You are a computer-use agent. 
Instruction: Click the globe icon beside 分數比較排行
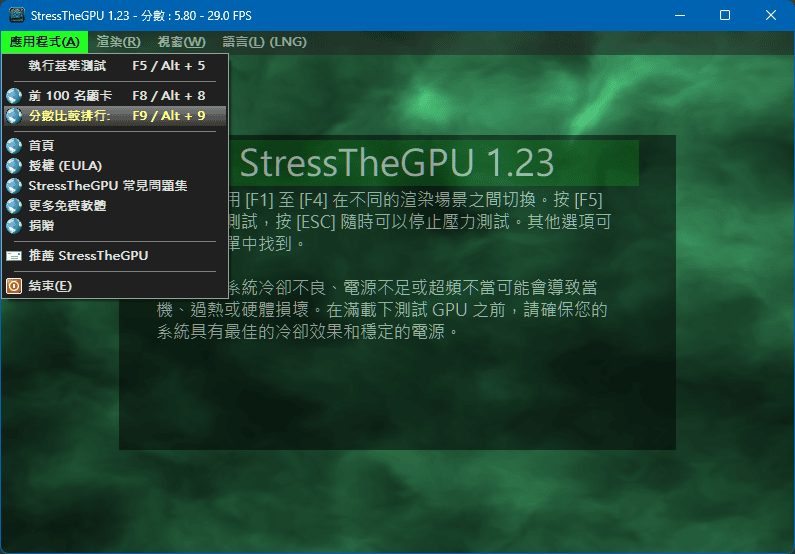[13, 116]
